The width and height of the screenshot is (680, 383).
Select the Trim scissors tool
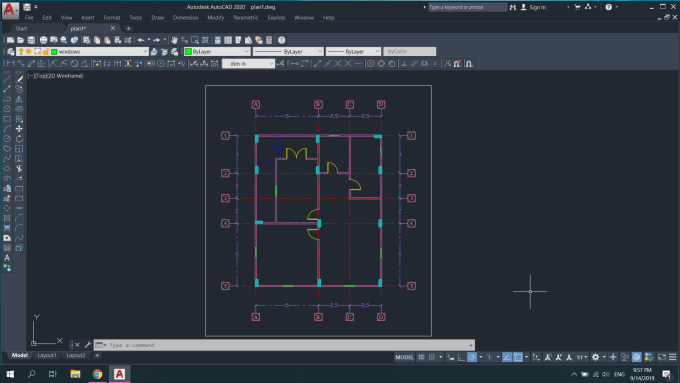click(19, 169)
